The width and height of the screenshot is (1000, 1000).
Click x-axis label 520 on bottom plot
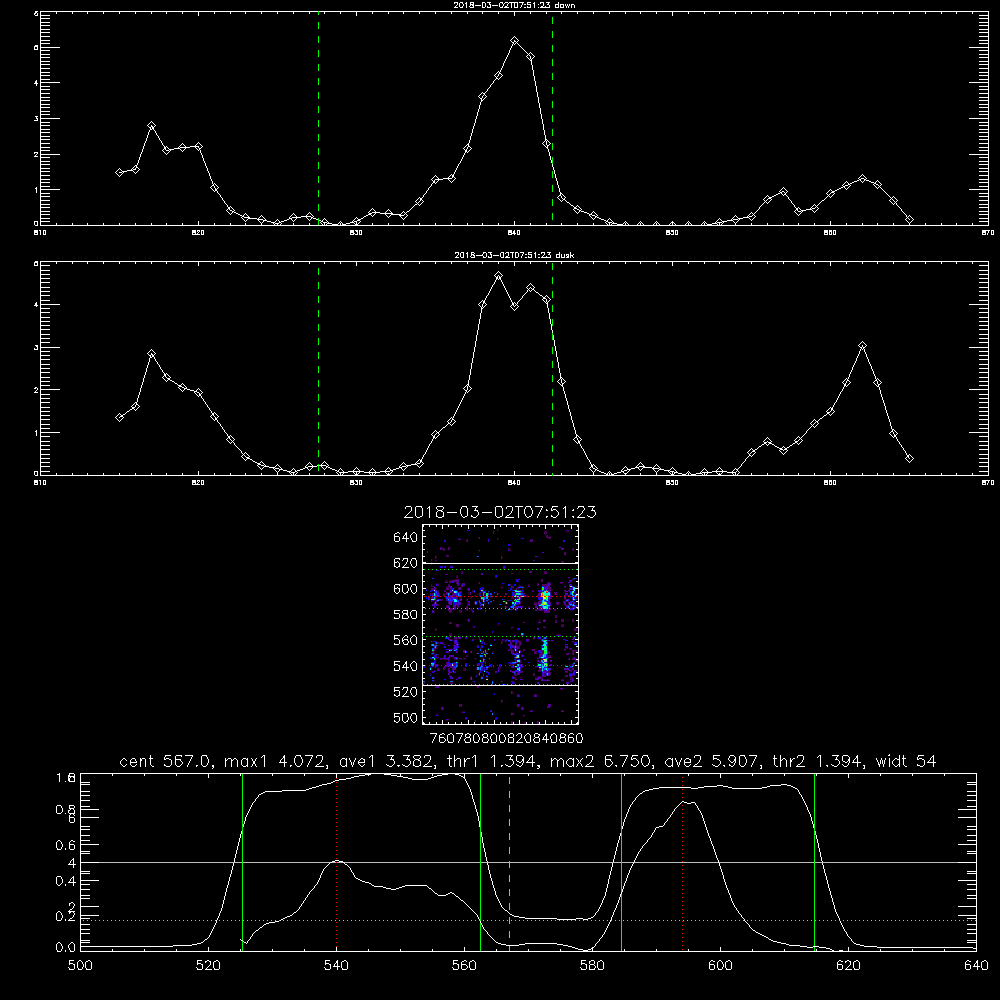point(209,966)
